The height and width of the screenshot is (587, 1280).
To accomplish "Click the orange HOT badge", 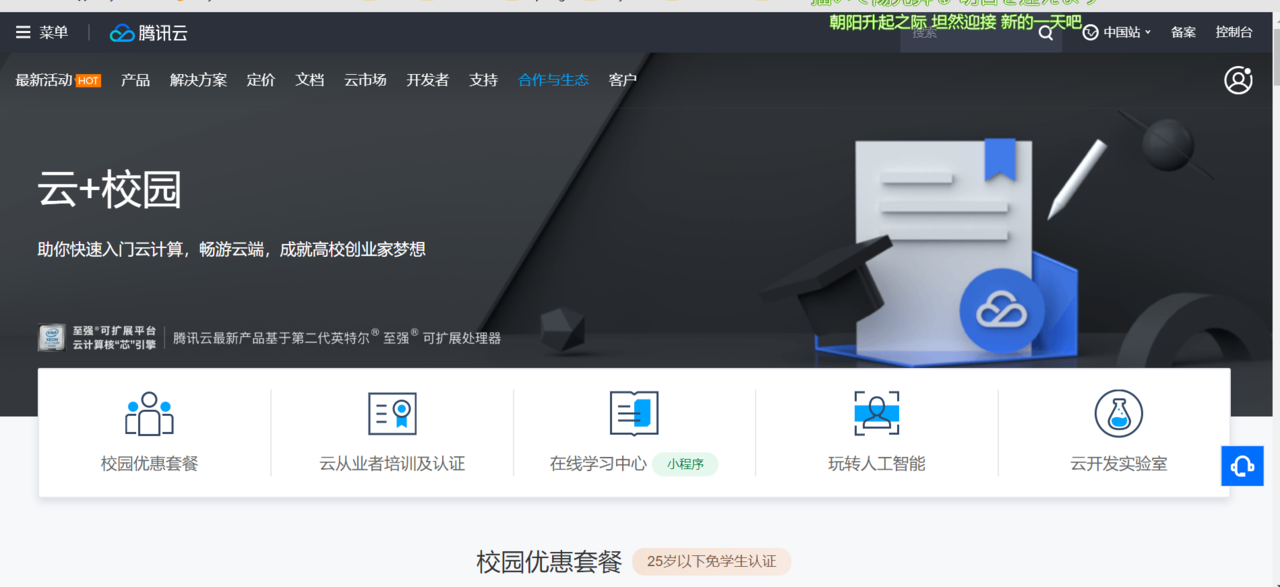I will coord(89,81).
